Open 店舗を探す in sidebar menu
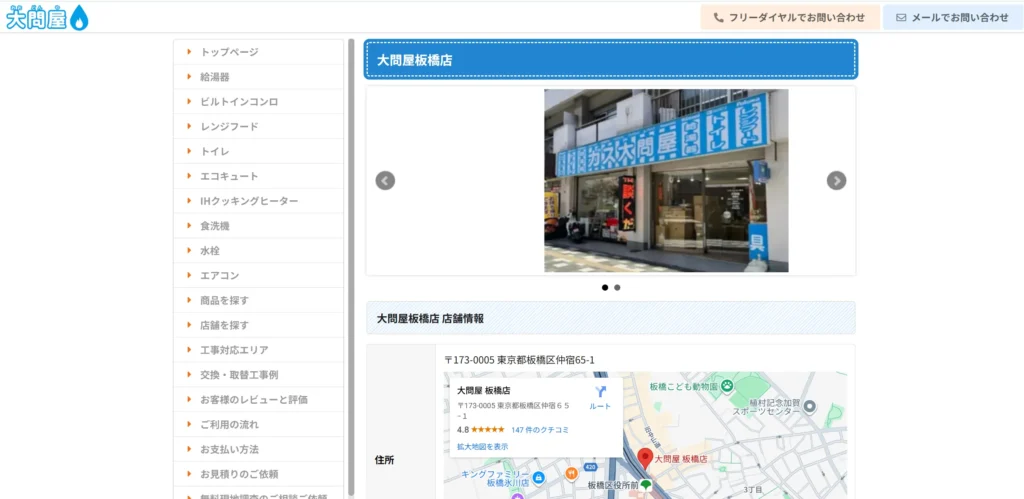Screen dimensions: 1024x499 [x=225, y=326]
